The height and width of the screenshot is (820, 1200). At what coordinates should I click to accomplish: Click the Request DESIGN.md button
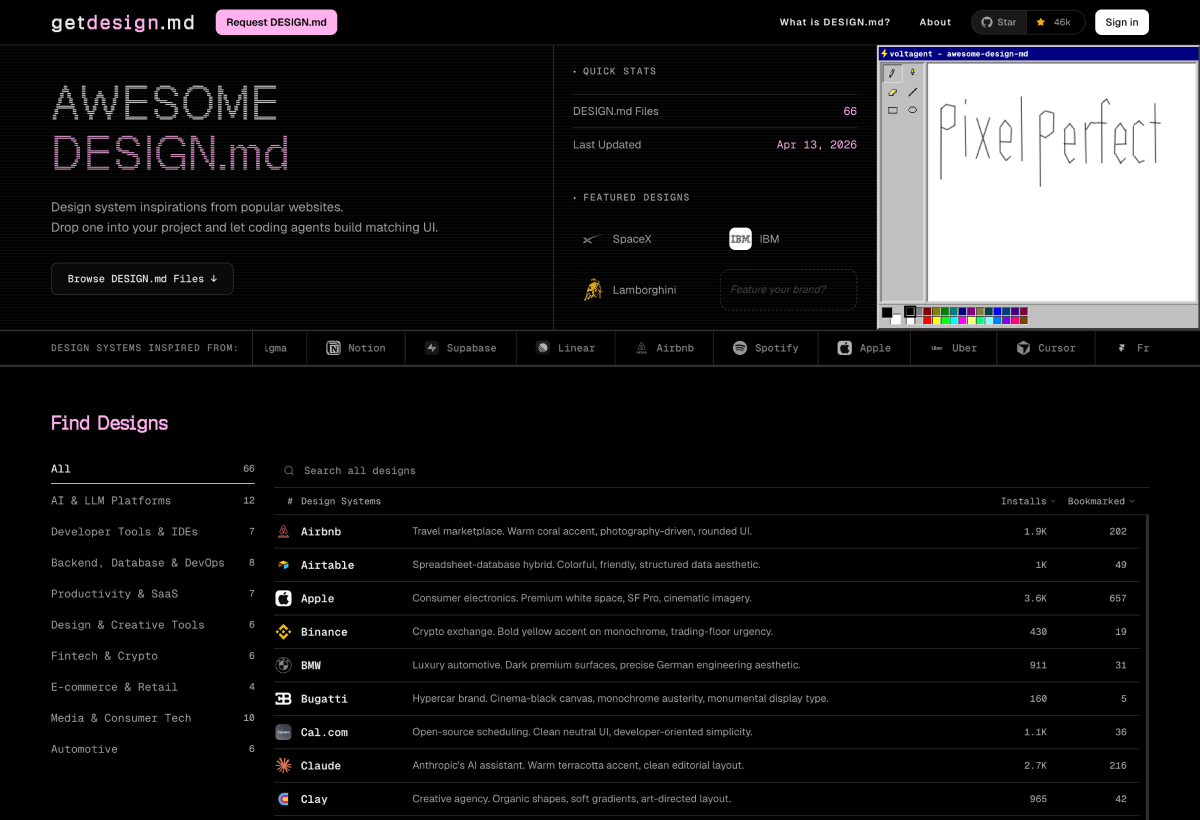tap(276, 22)
